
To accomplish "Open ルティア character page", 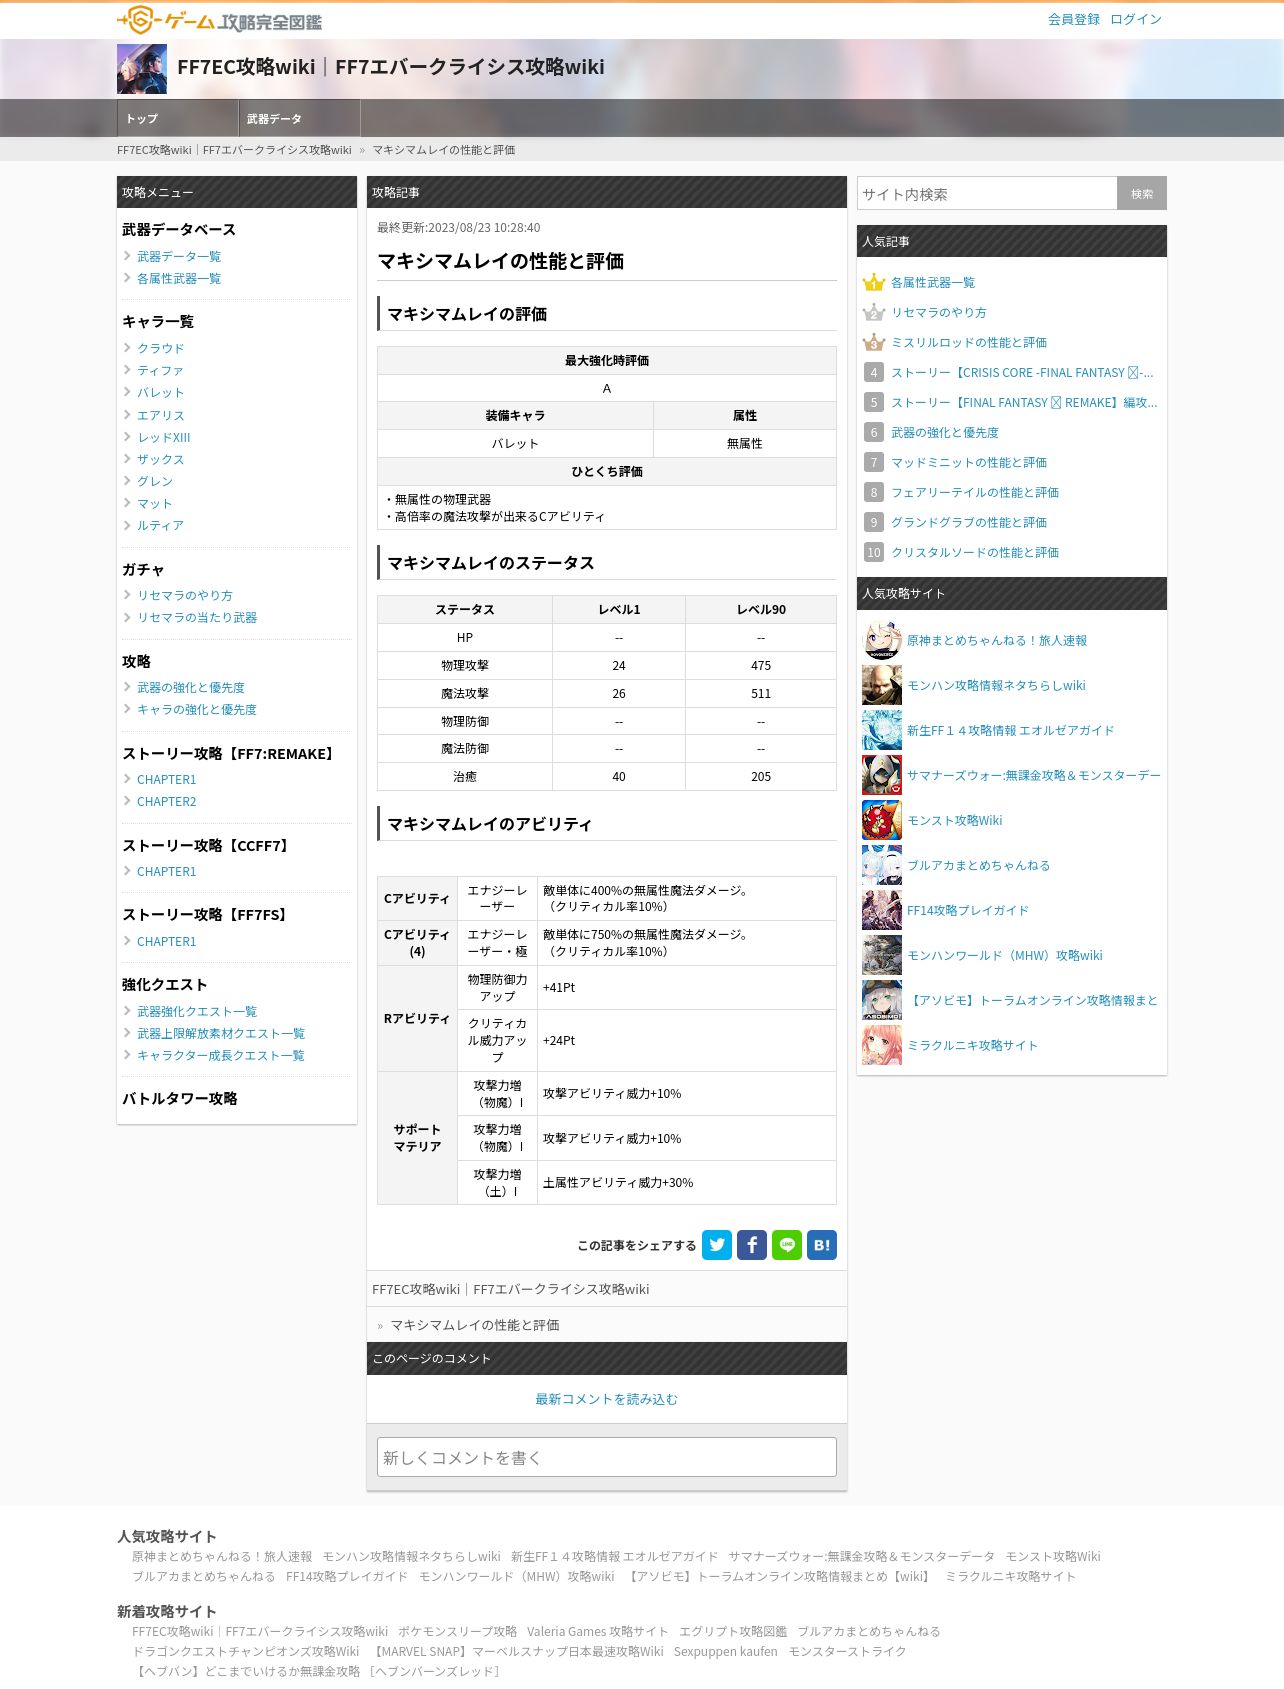I will [161, 525].
